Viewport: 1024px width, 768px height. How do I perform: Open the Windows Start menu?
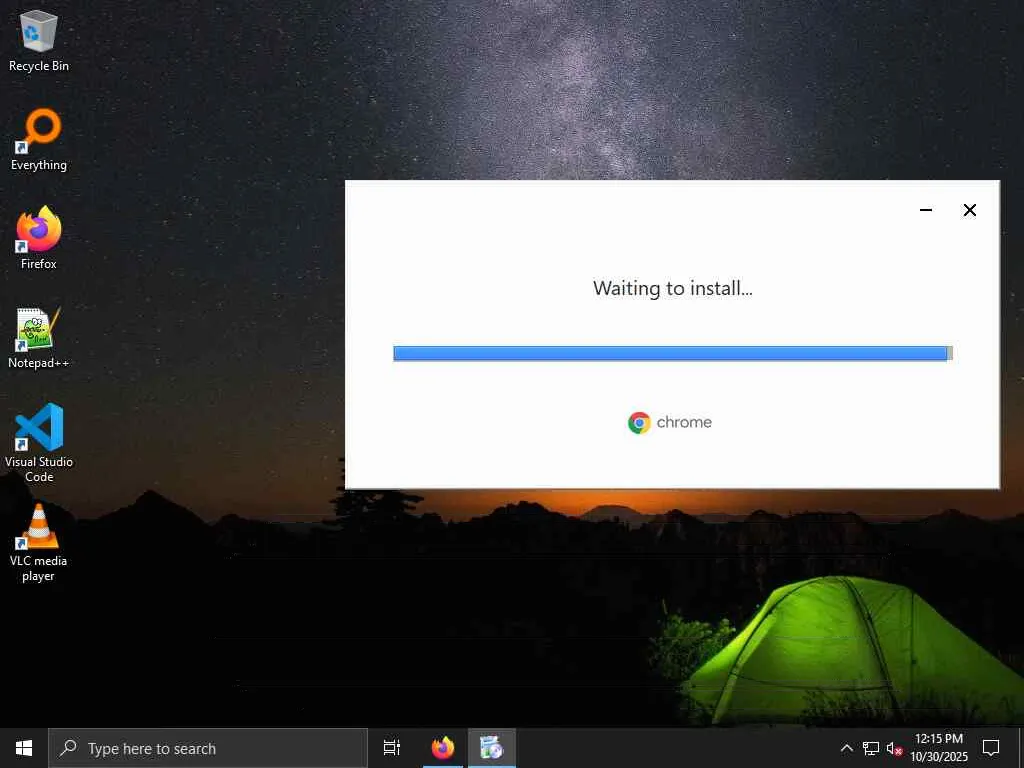click(24, 748)
